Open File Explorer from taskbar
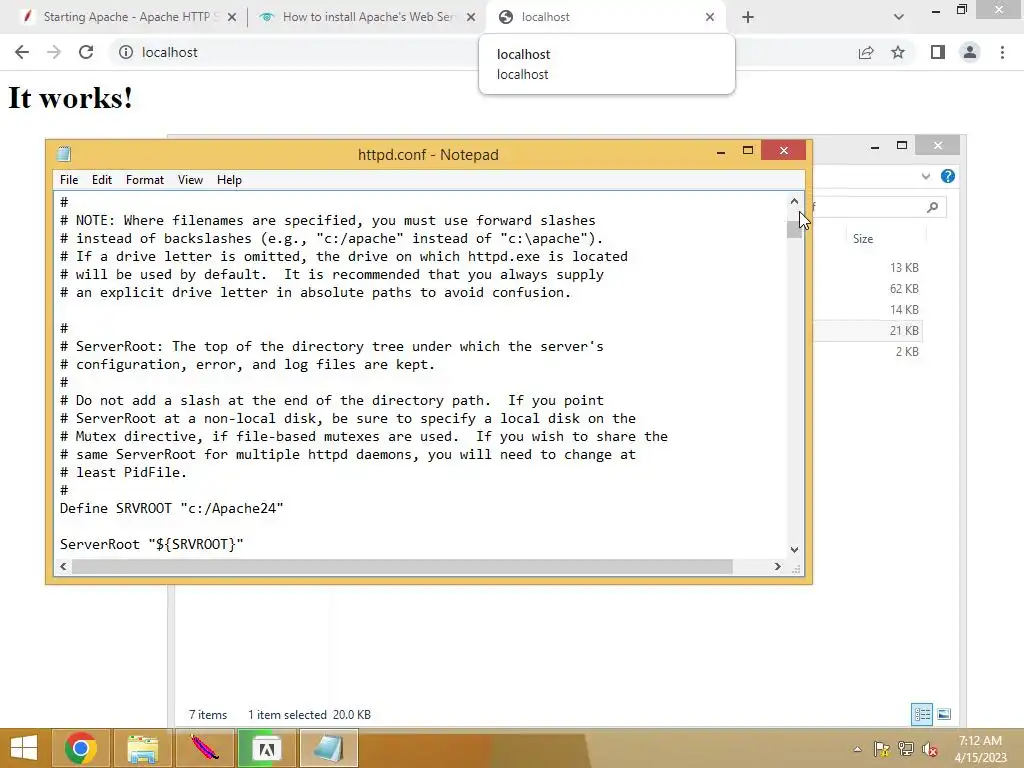 pos(142,748)
